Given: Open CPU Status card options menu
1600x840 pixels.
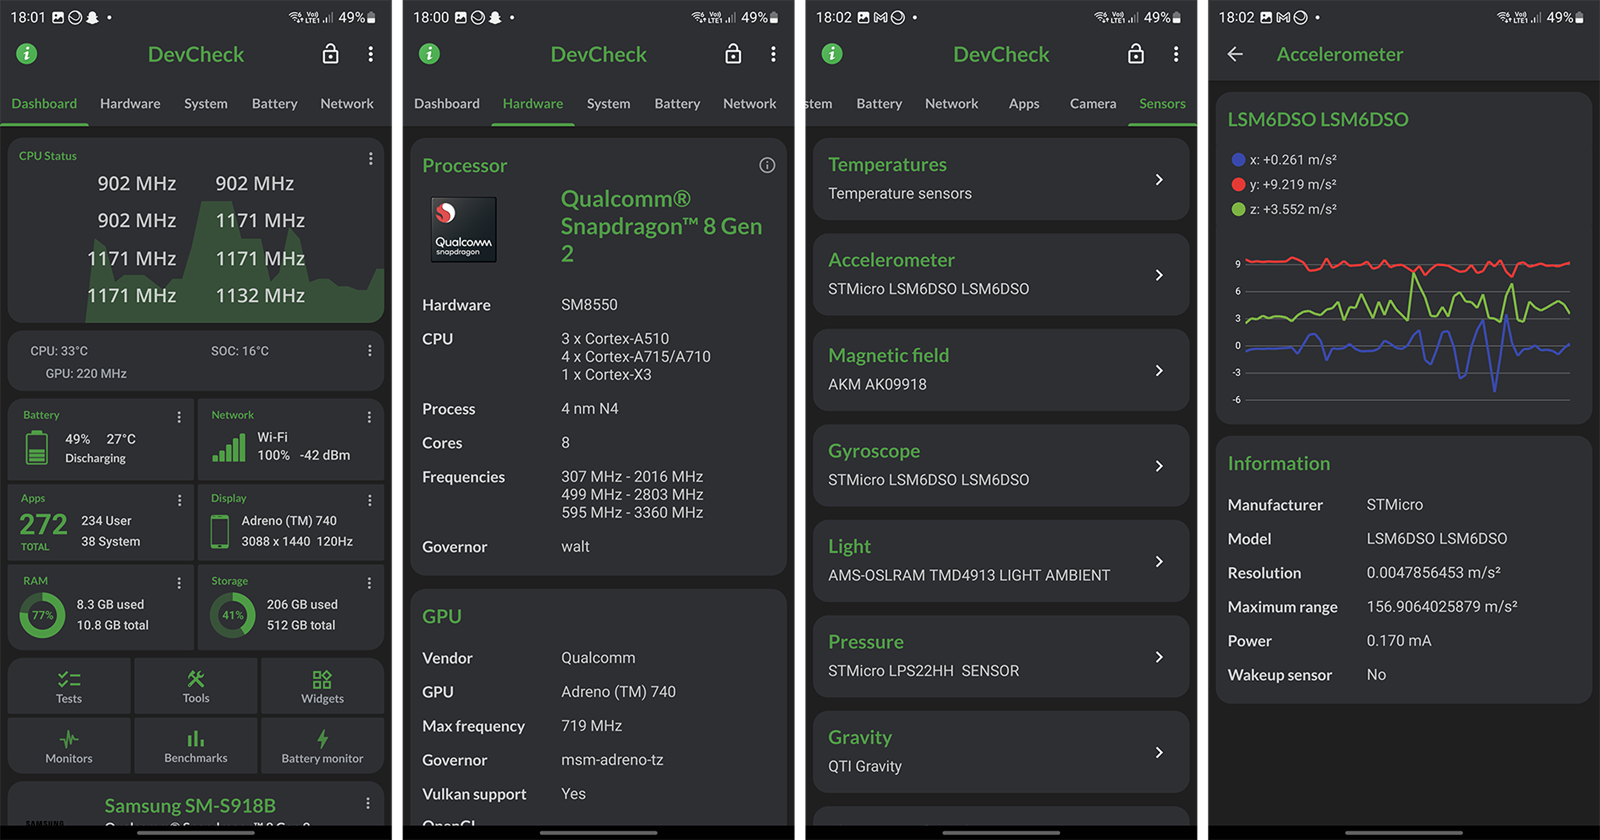Looking at the screenshot, I should [x=370, y=159].
